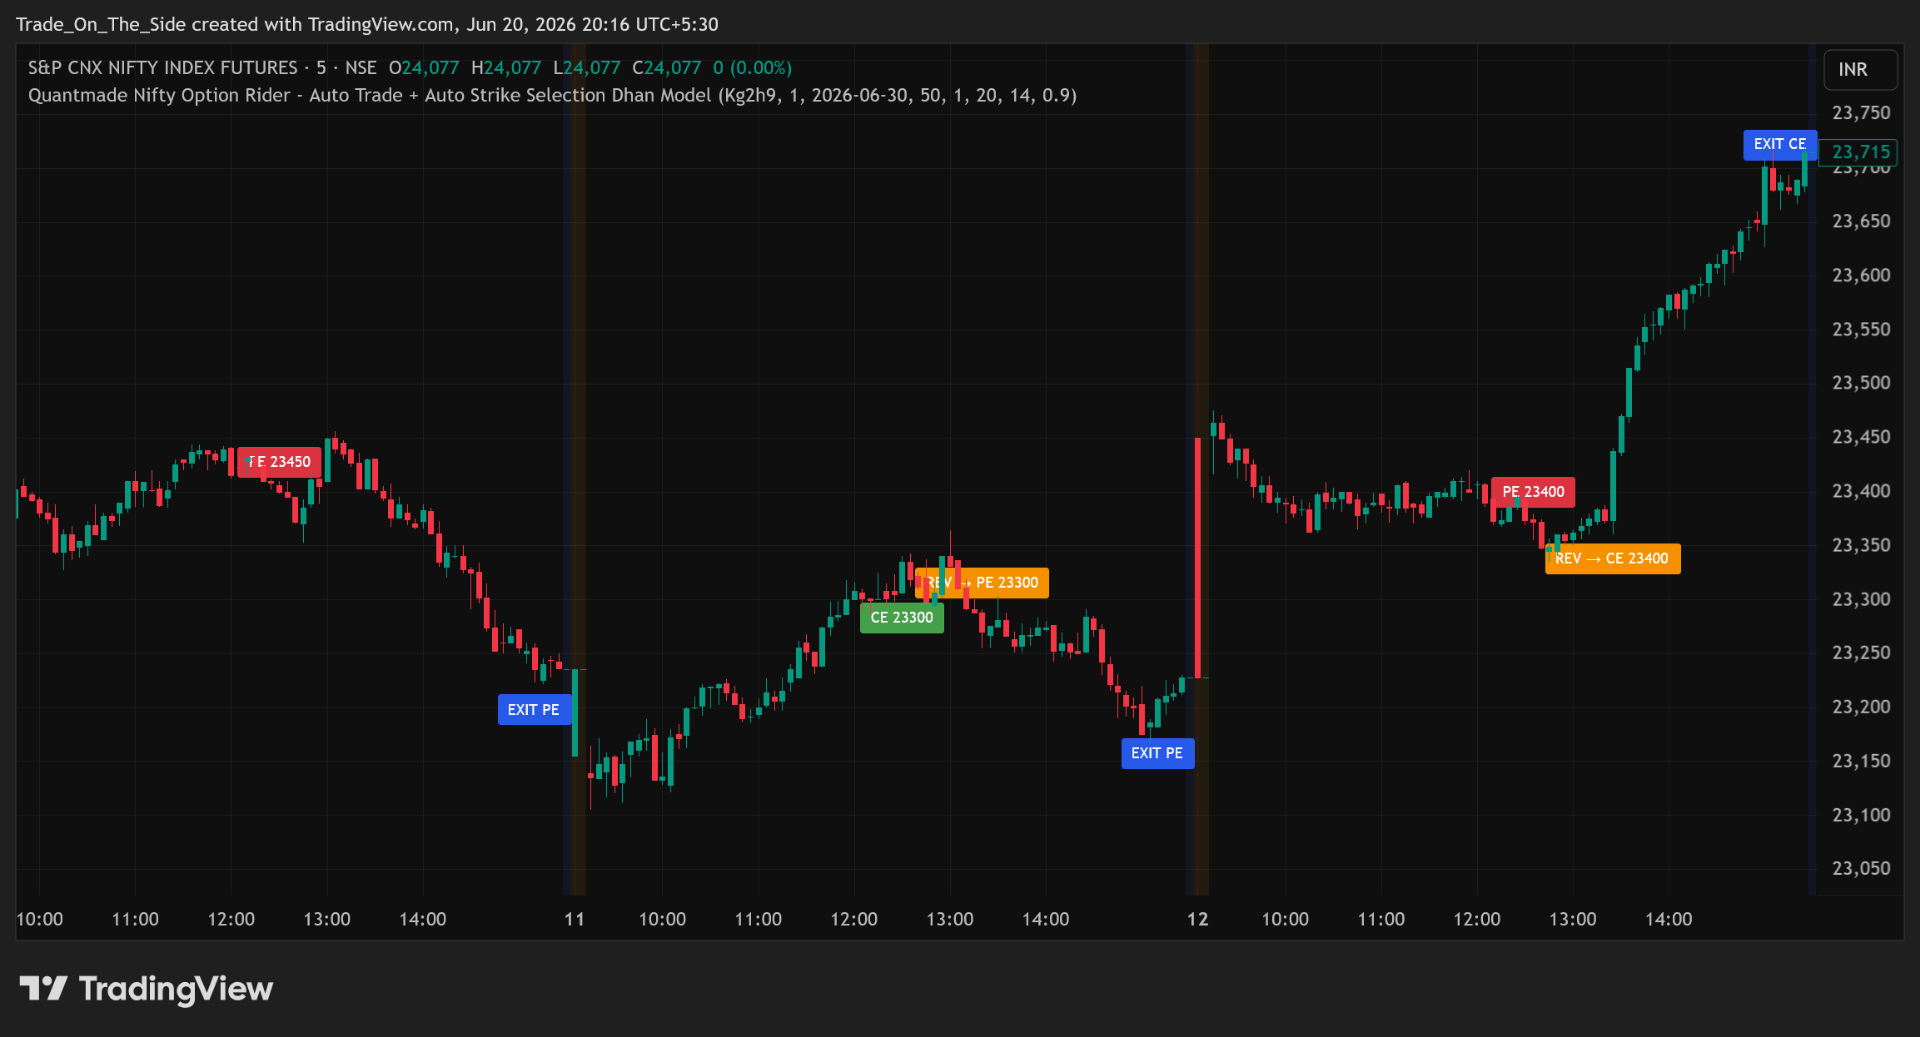Click the 23,300 price axis label
This screenshot has width=1920, height=1037.
pos(1861,599)
